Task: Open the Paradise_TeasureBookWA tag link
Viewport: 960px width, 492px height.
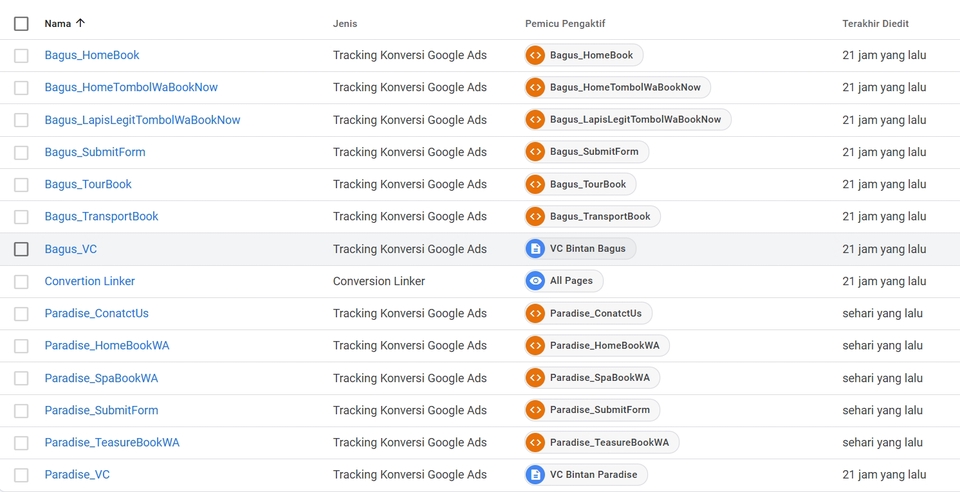Action: pyautogui.click(x=112, y=443)
